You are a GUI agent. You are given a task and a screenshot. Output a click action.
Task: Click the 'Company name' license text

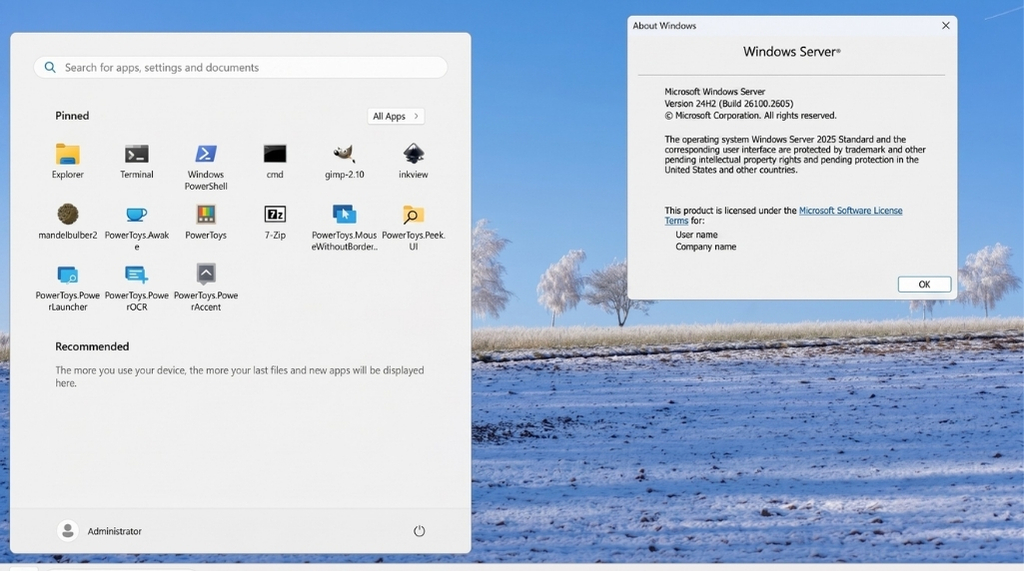point(705,246)
